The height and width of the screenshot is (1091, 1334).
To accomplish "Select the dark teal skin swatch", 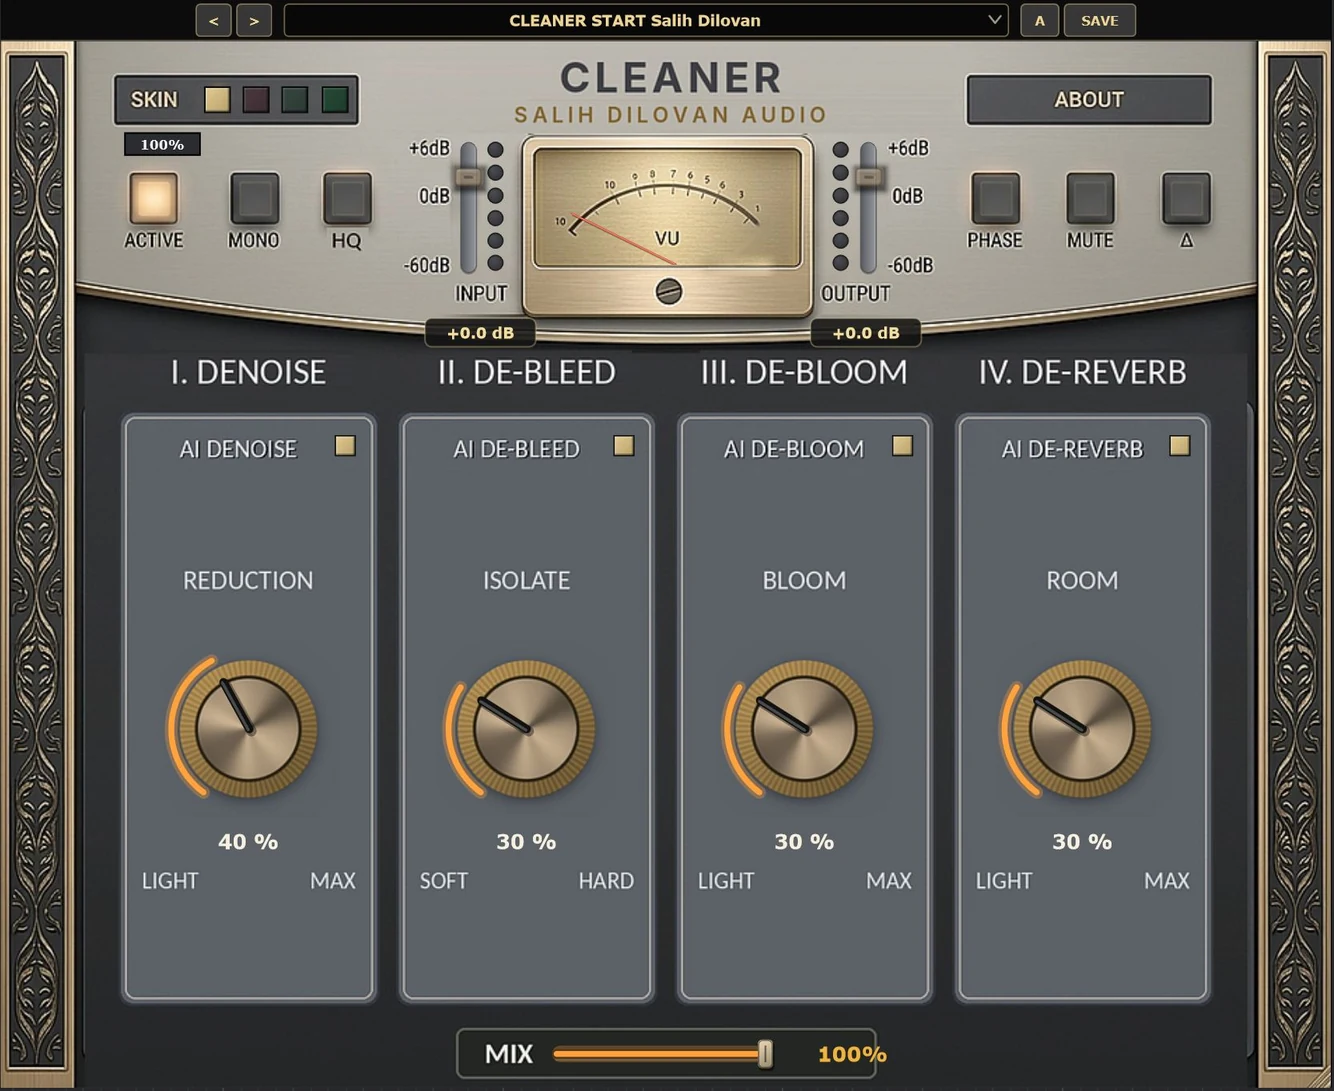I will [295, 99].
